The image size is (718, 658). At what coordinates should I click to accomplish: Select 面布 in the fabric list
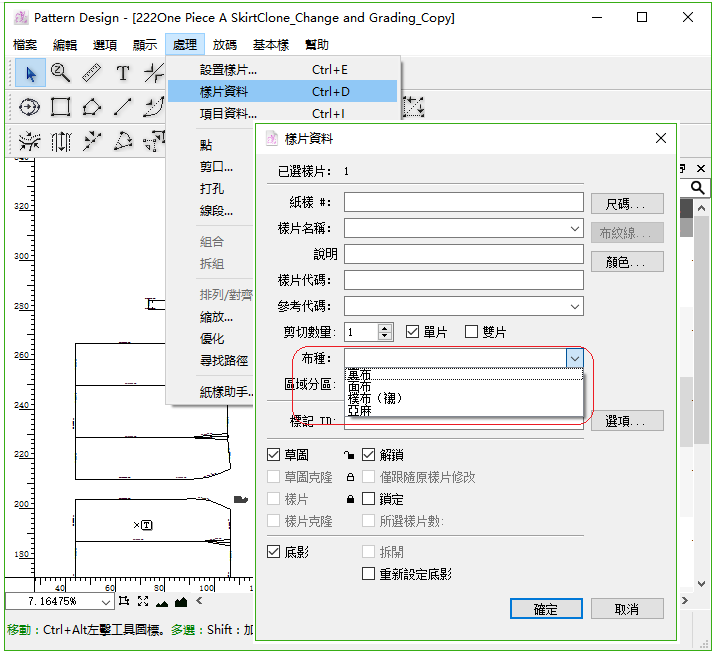tap(360, 386)
